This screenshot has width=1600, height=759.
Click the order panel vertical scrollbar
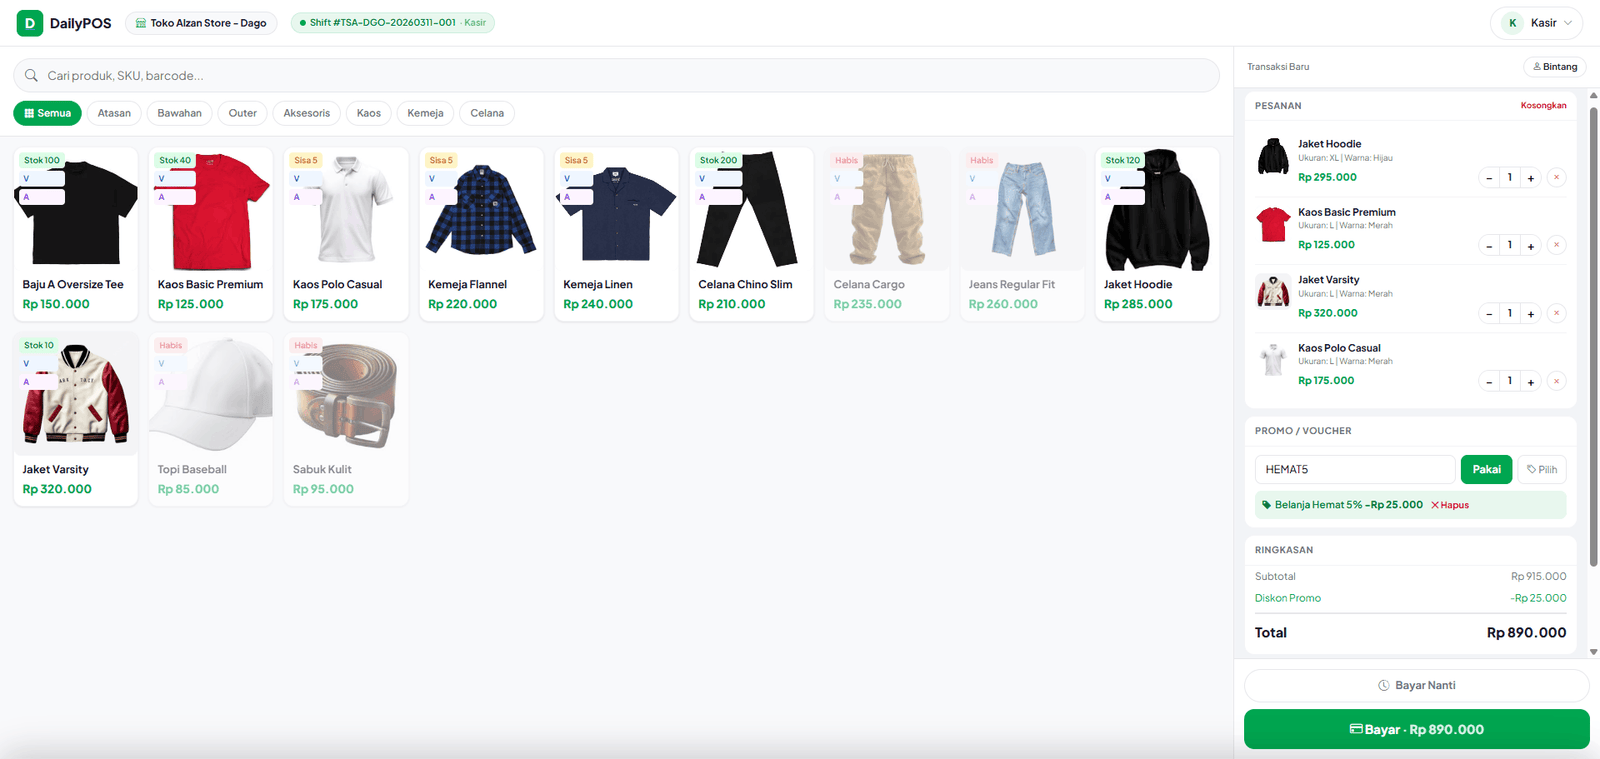pos(1593,335)
